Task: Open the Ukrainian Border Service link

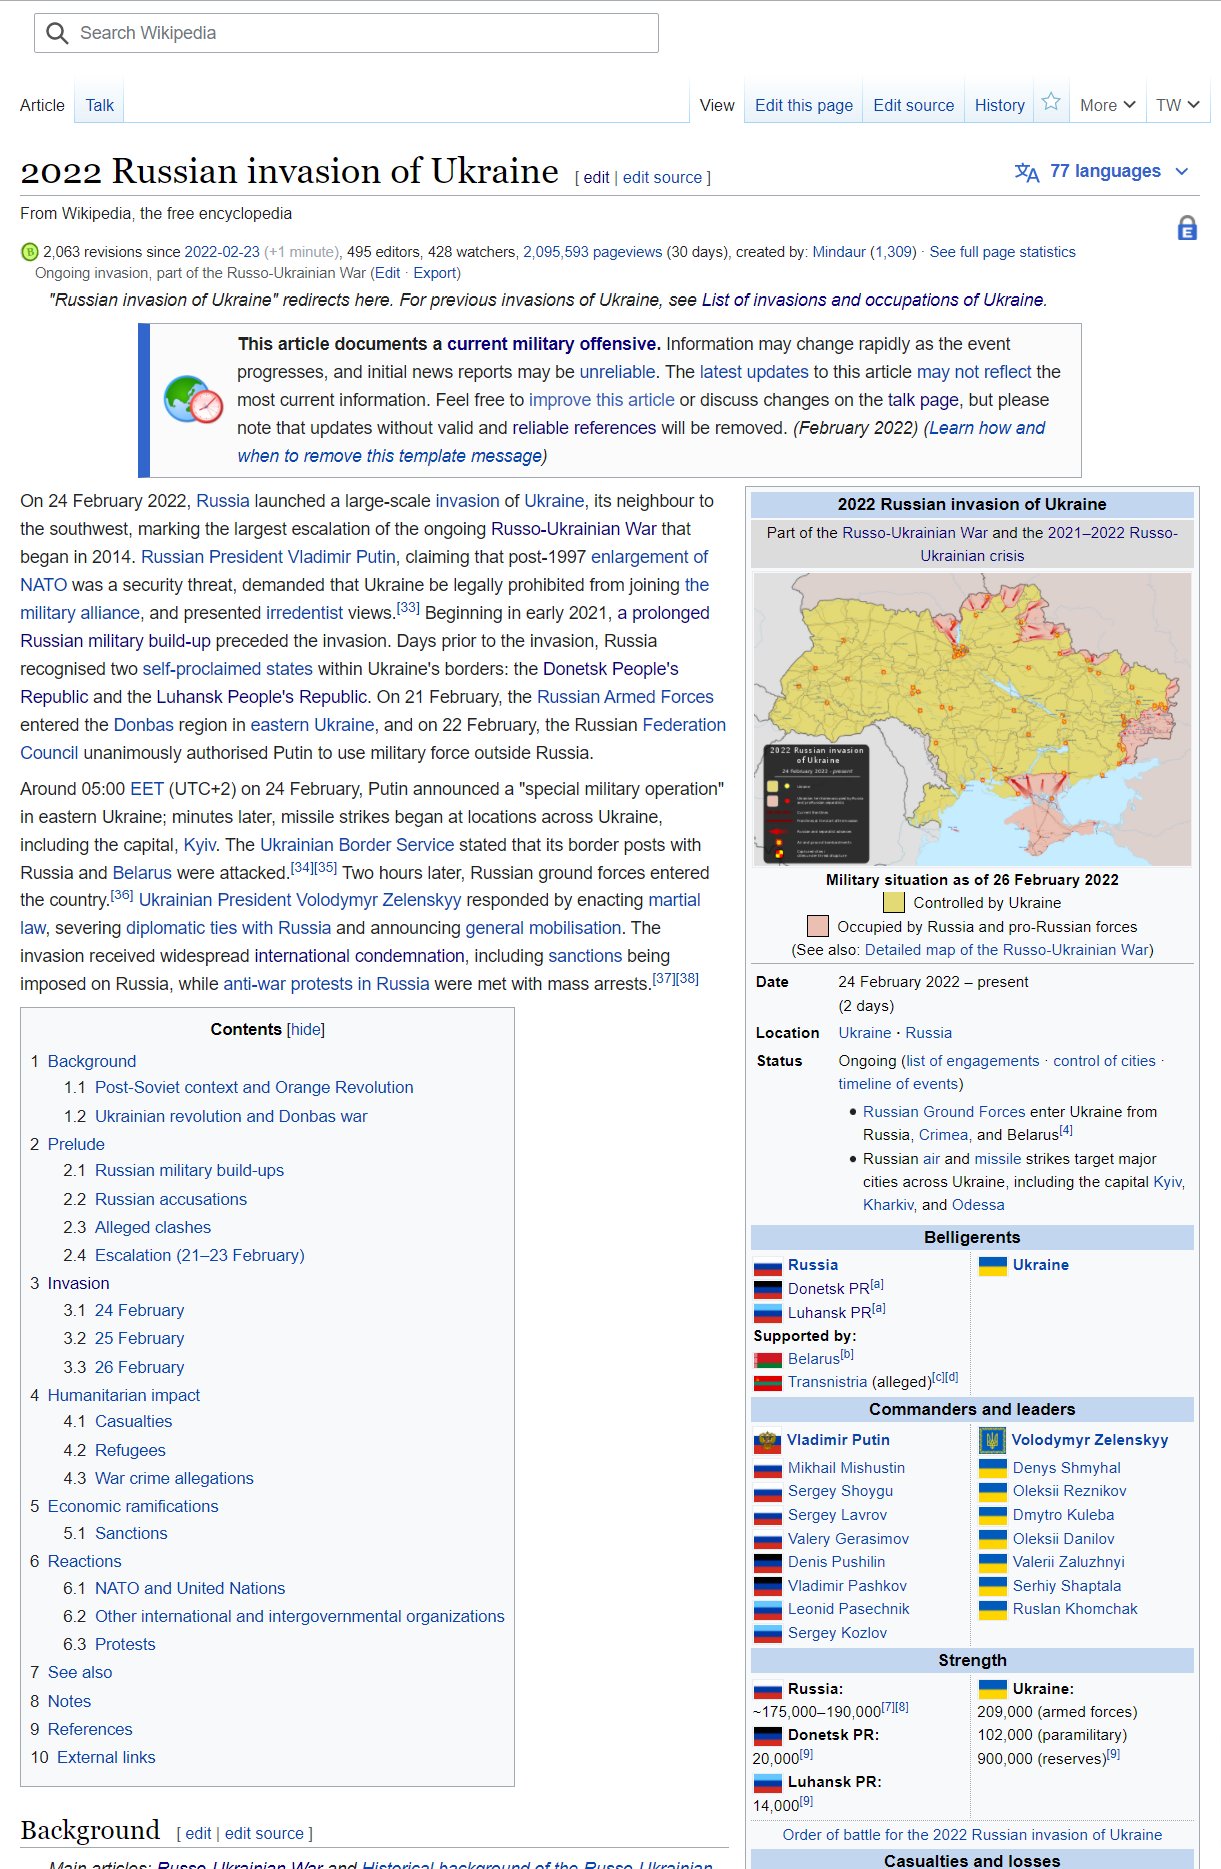Action: (x=357, y=845)
